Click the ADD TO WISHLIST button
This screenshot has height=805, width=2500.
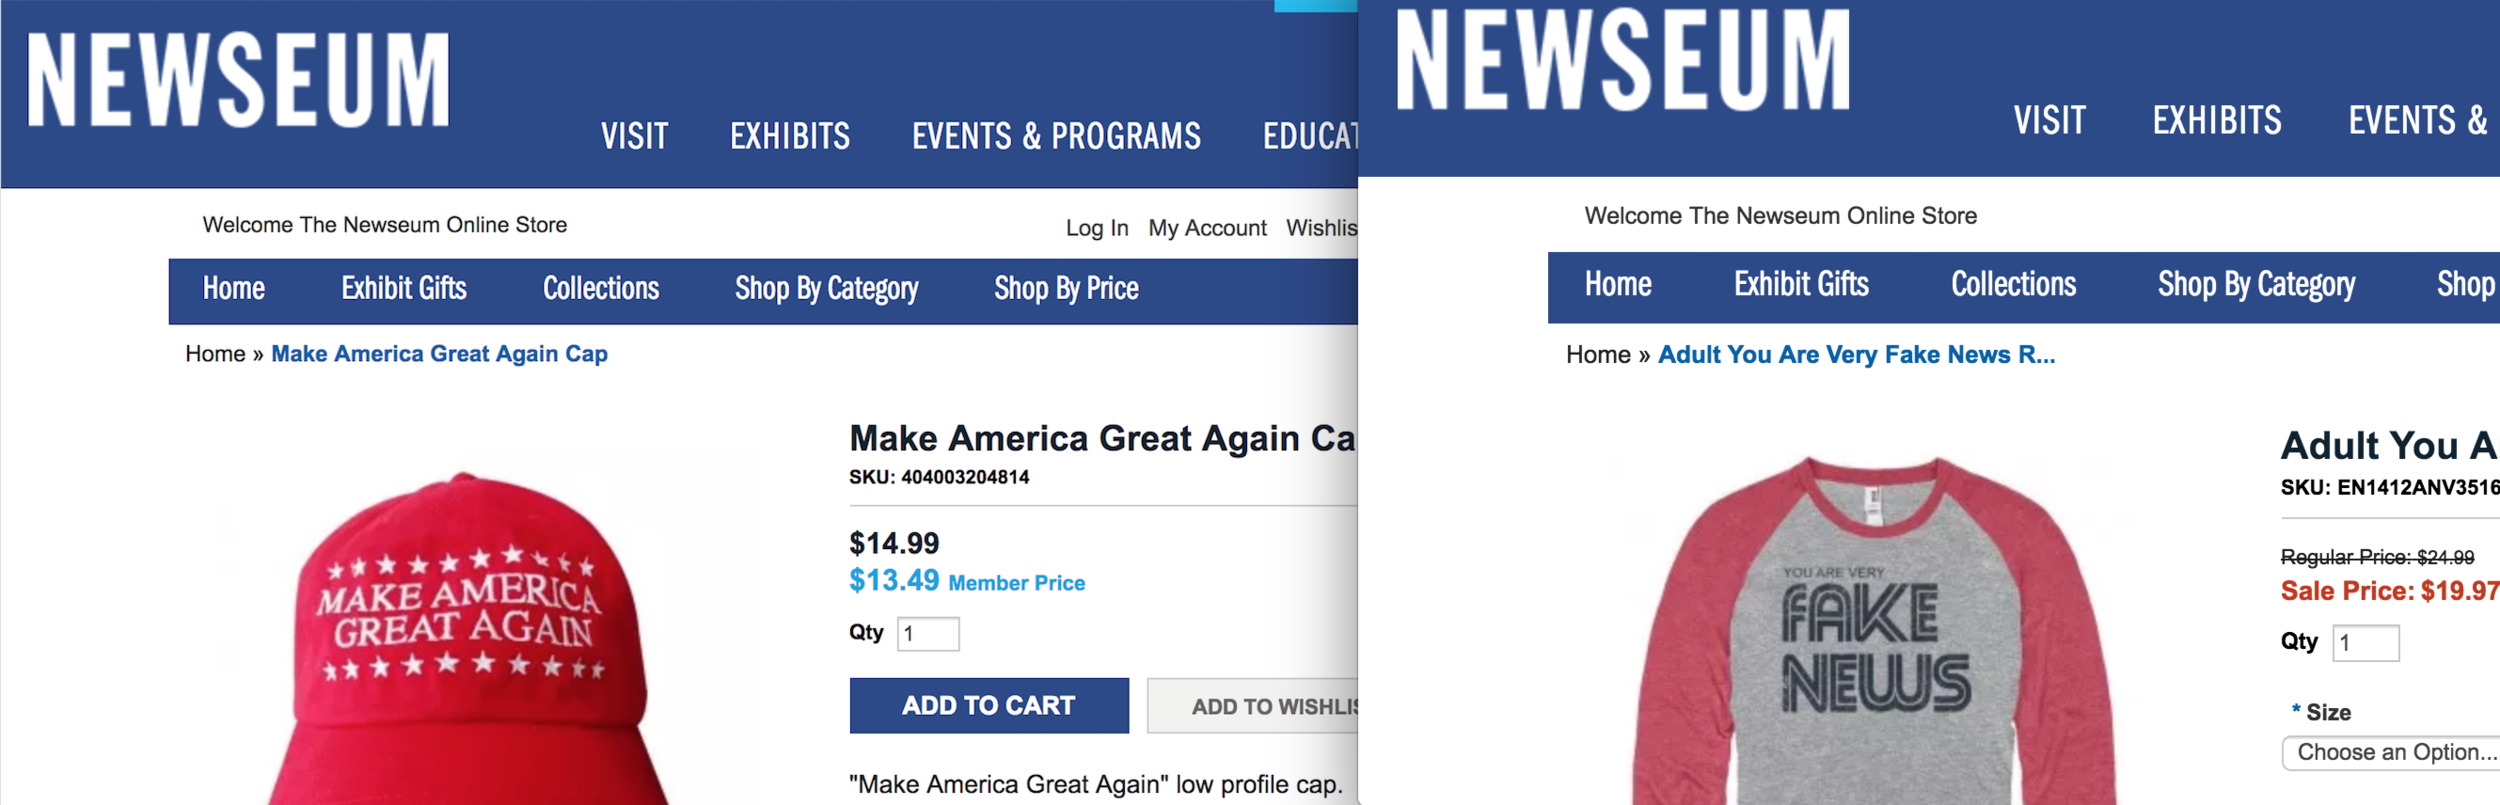click(1253, 705)
